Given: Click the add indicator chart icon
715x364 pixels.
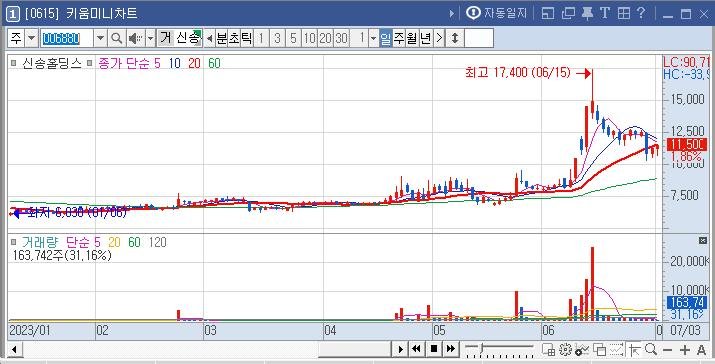Looking at the screenshot, I should click(581, 349).
